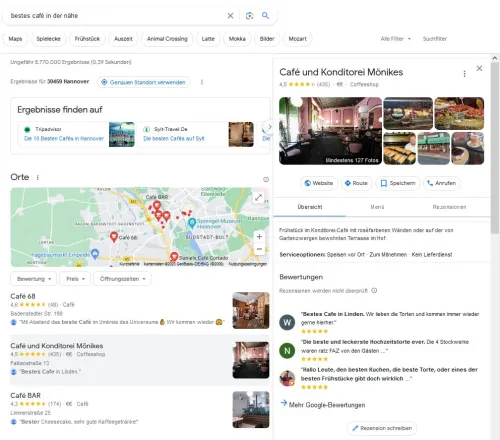Click scrollbar up arrow in details panel
500x440 pixels.
[x=495, y=58]
